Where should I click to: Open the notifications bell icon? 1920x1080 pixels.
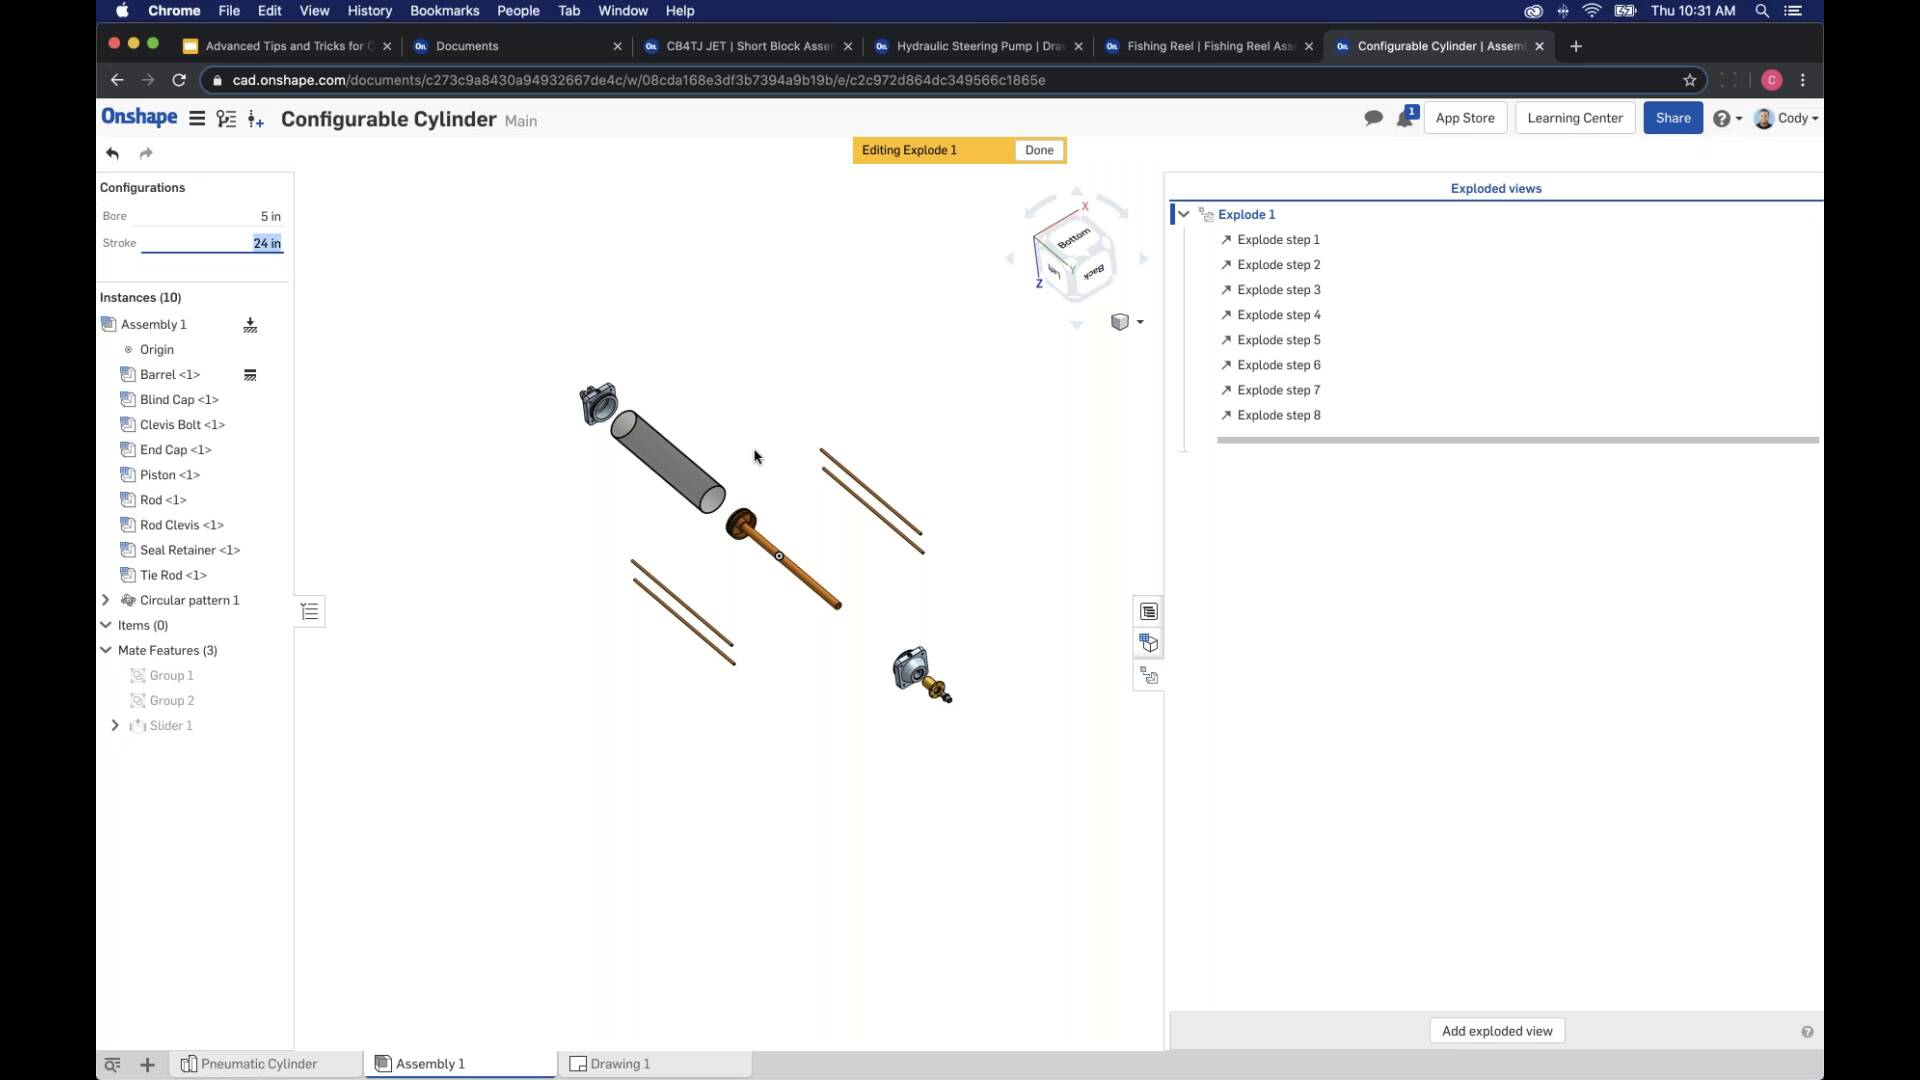point(1406,117)
